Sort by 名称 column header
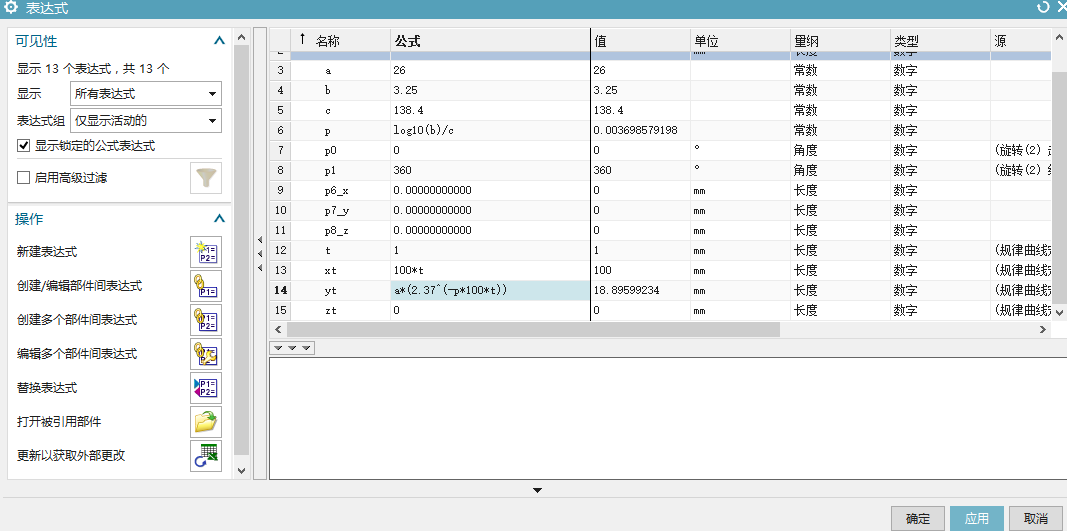 328,41
